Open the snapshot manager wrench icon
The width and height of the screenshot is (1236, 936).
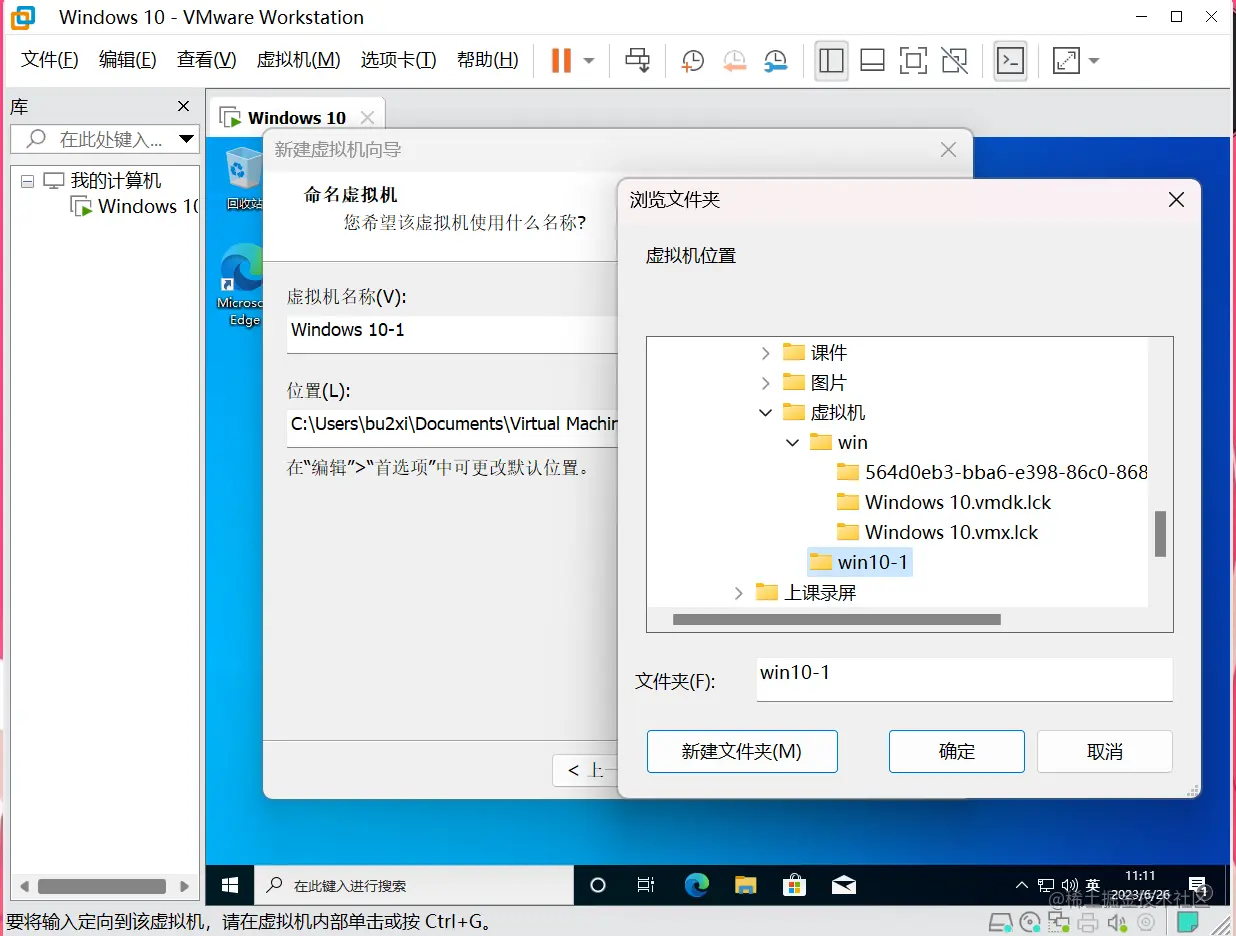click(775, 61)
